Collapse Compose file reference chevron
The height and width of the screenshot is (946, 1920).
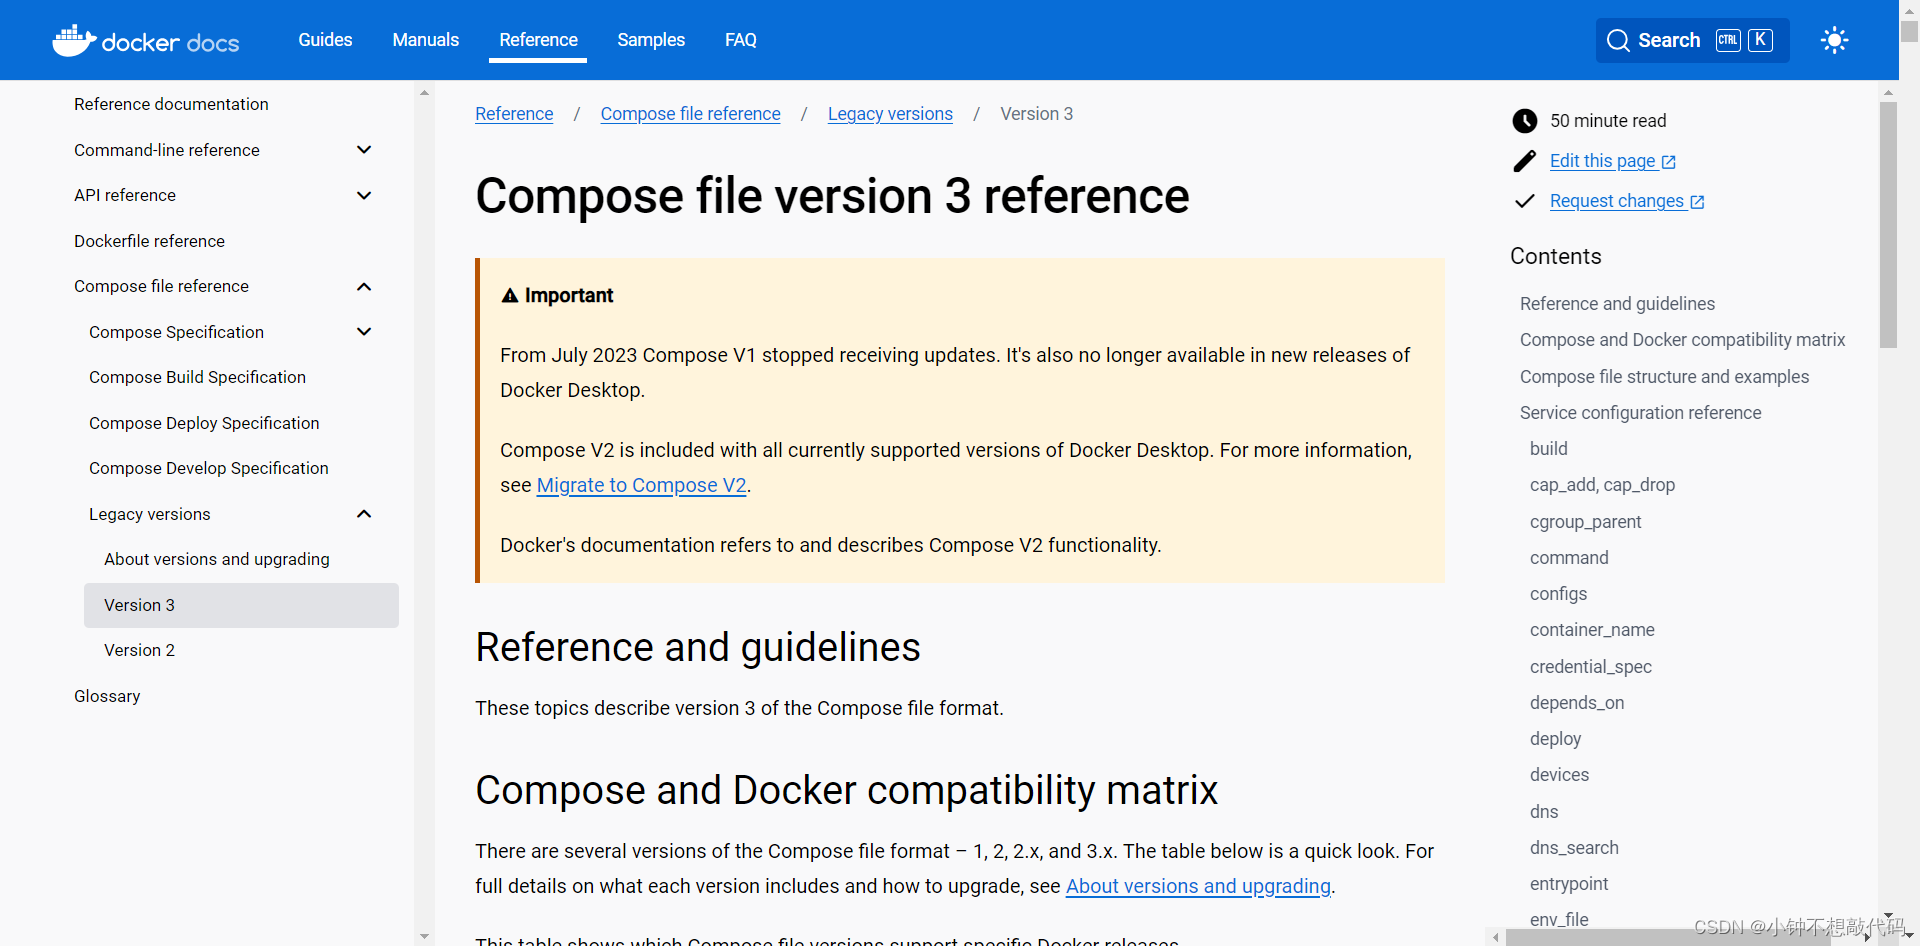(364, 286)
